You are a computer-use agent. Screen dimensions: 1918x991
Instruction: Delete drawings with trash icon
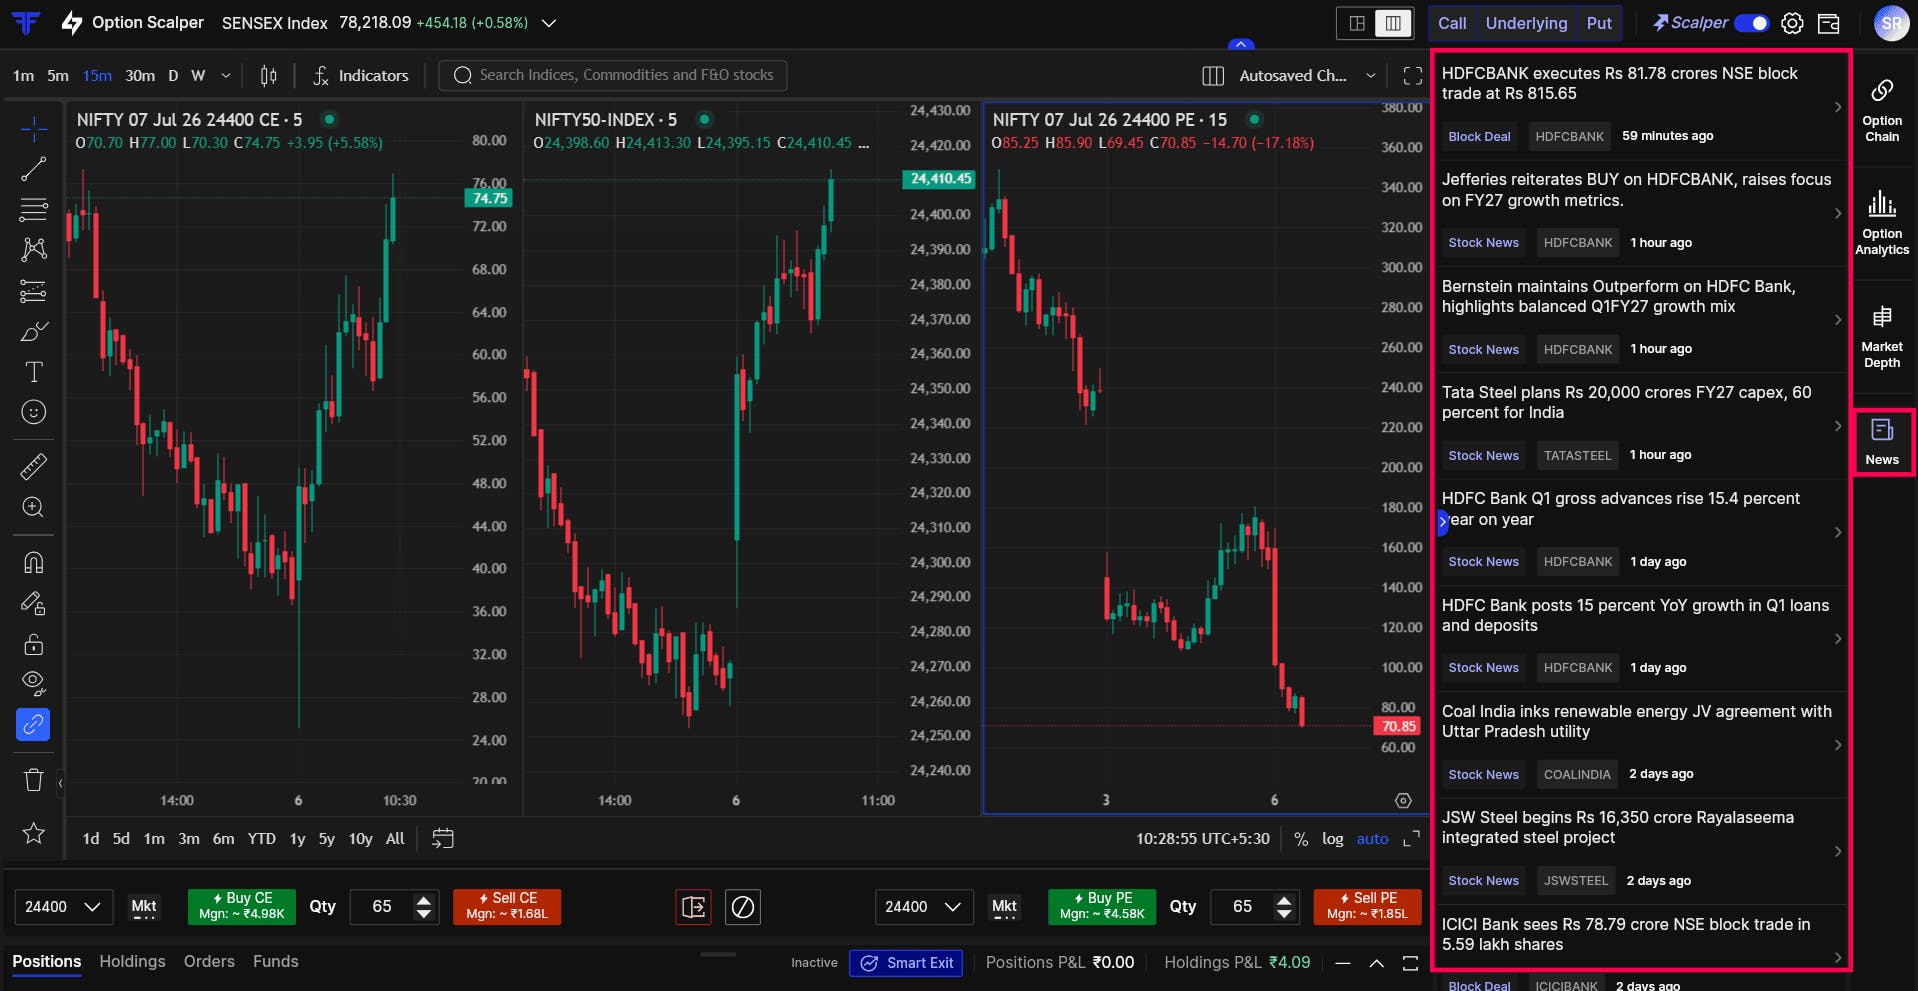tap(33, 780)
